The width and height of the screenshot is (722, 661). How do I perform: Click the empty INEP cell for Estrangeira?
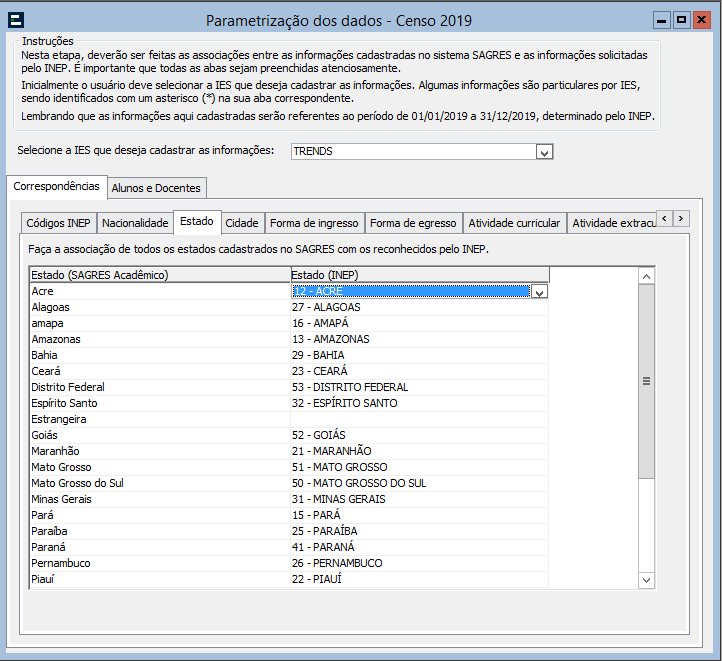[418, 419]
